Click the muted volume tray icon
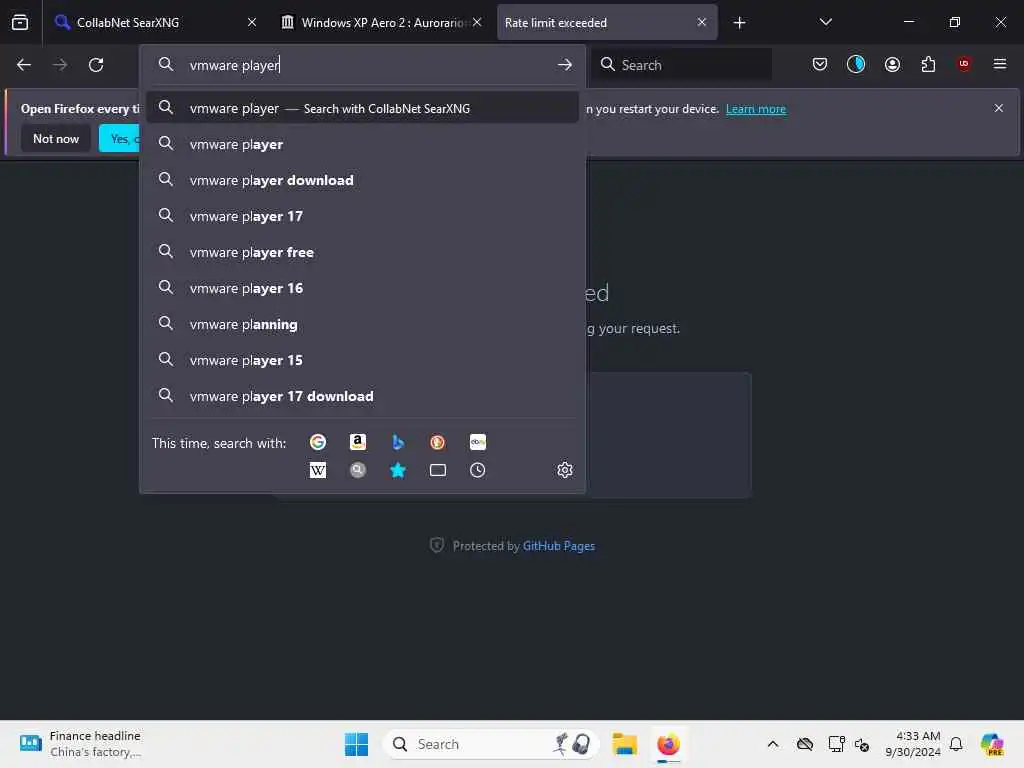The height and width of the screenshot is (768, 1024). pos(861,744)
